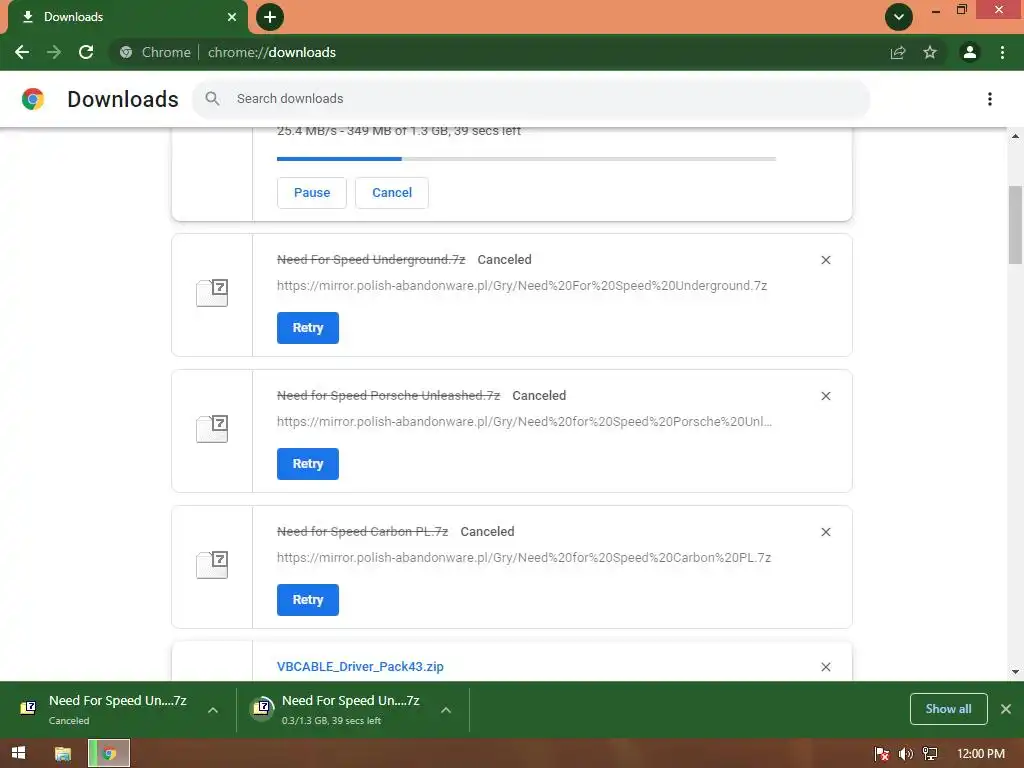Open the Windows Start menu
The image size is (1024, 768).
pos(18,753)
